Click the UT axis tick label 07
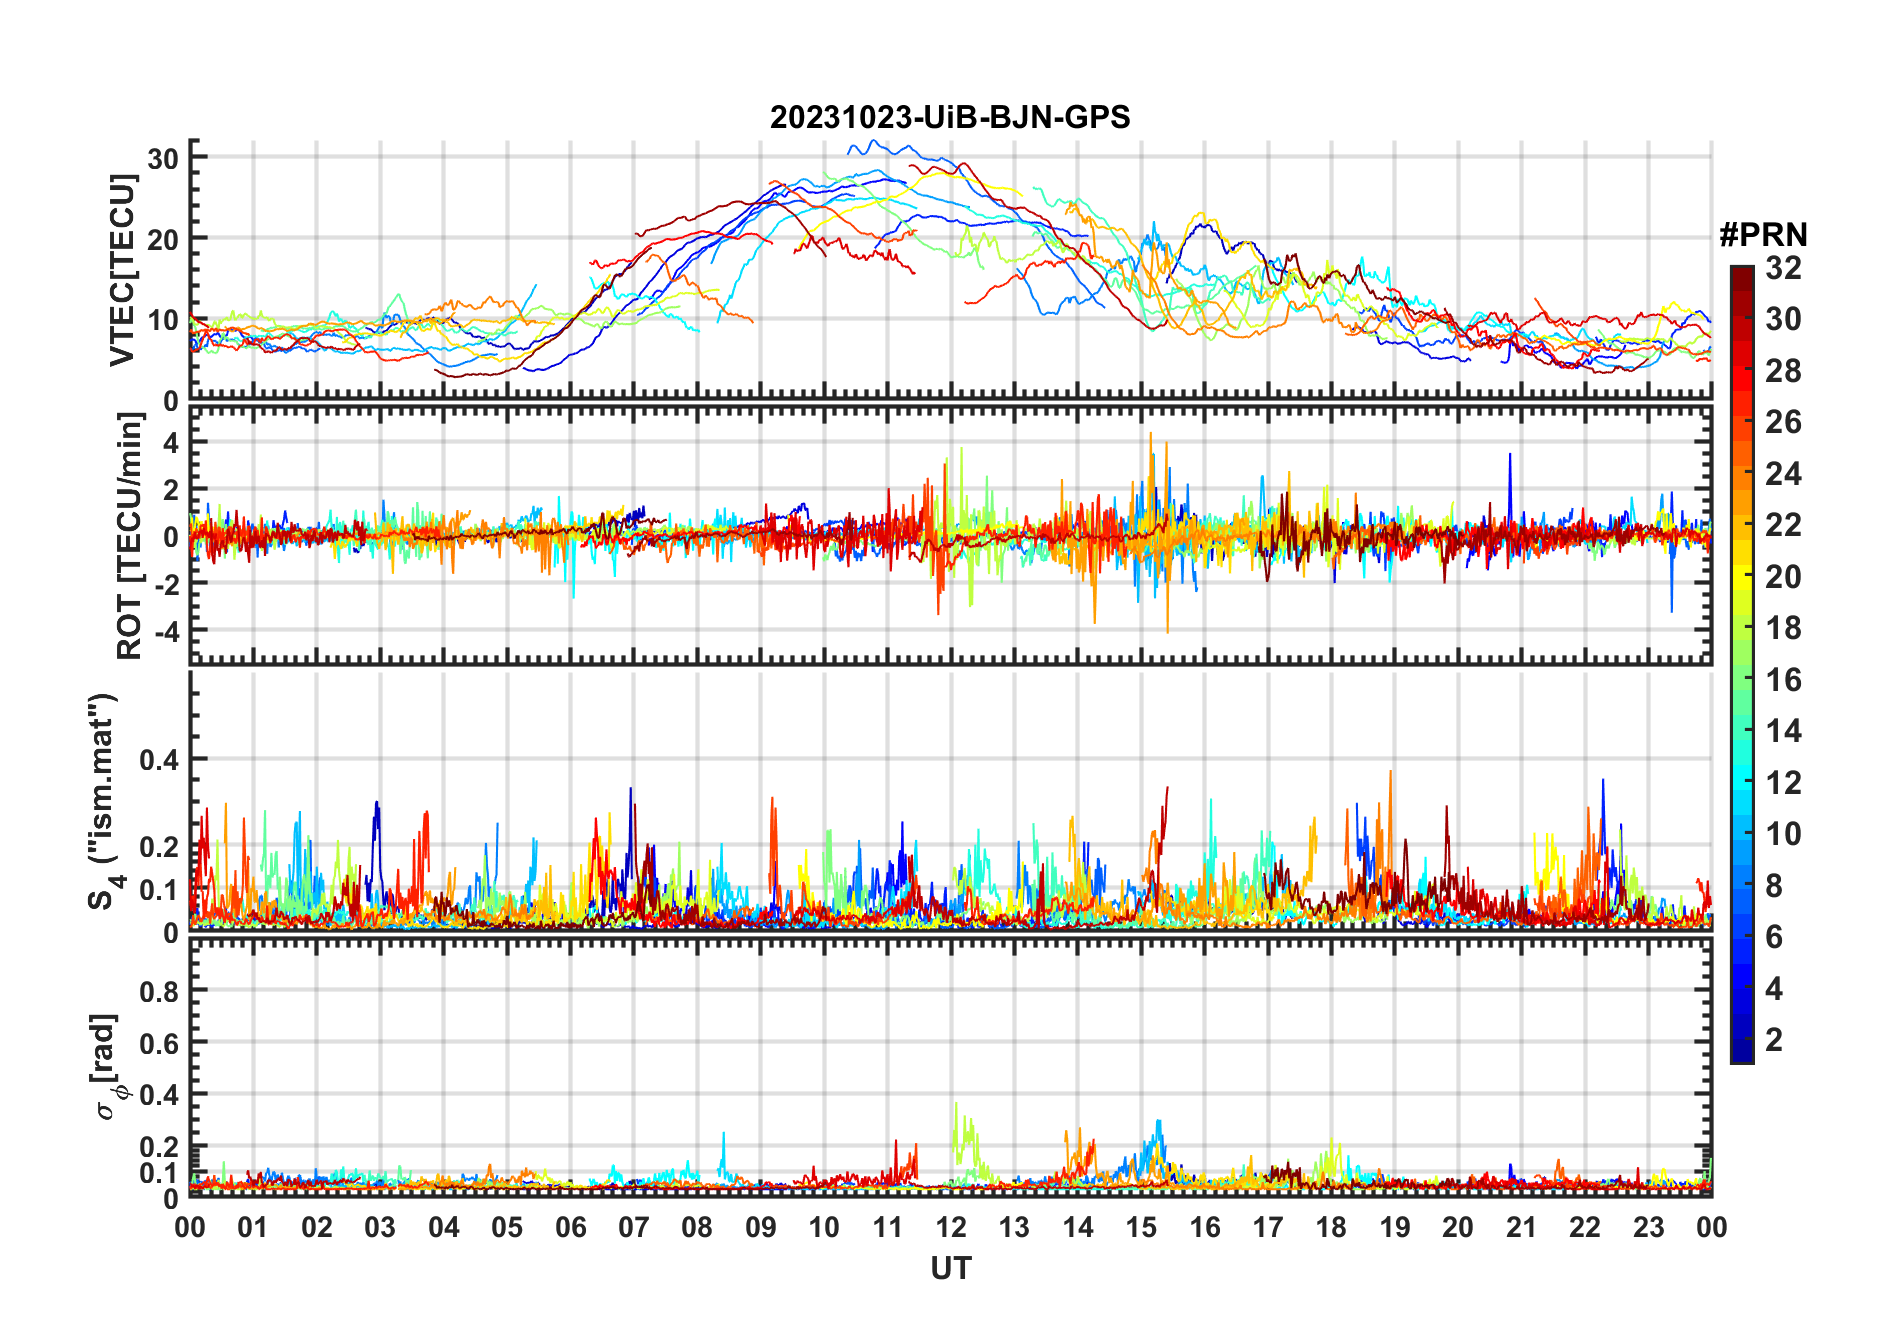 coord(634,1228)
